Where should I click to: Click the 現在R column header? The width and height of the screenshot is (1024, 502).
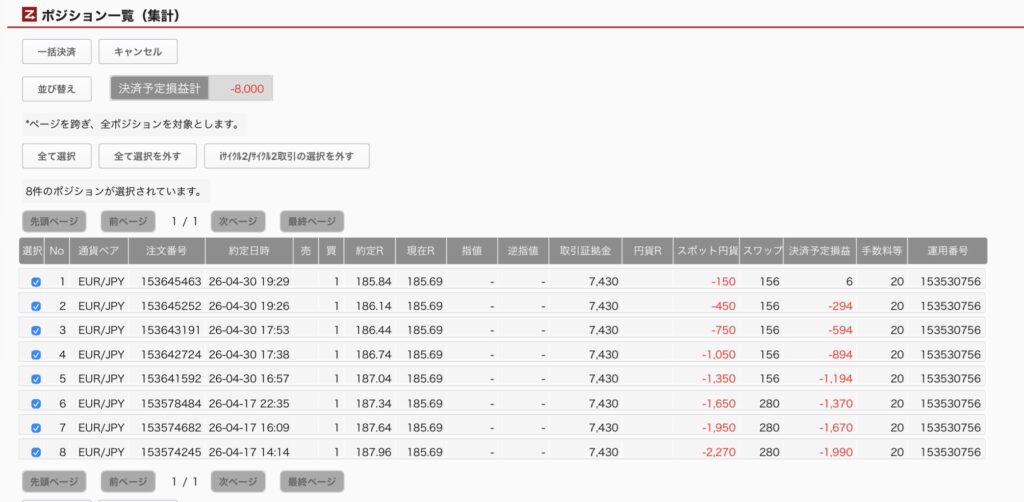coord(421,251)
